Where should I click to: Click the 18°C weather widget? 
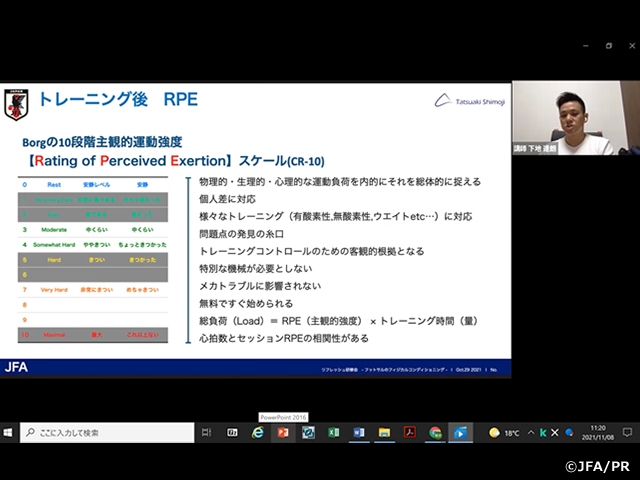504,433
